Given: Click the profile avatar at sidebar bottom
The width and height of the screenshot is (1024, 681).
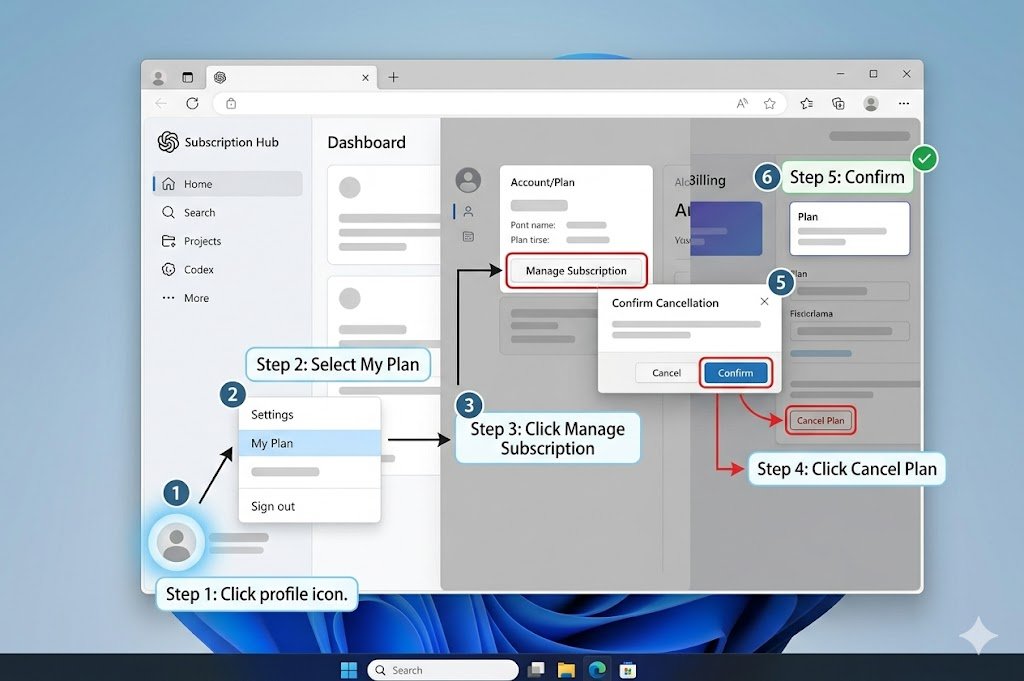Looking at the screenshot, I should [176, 542].
